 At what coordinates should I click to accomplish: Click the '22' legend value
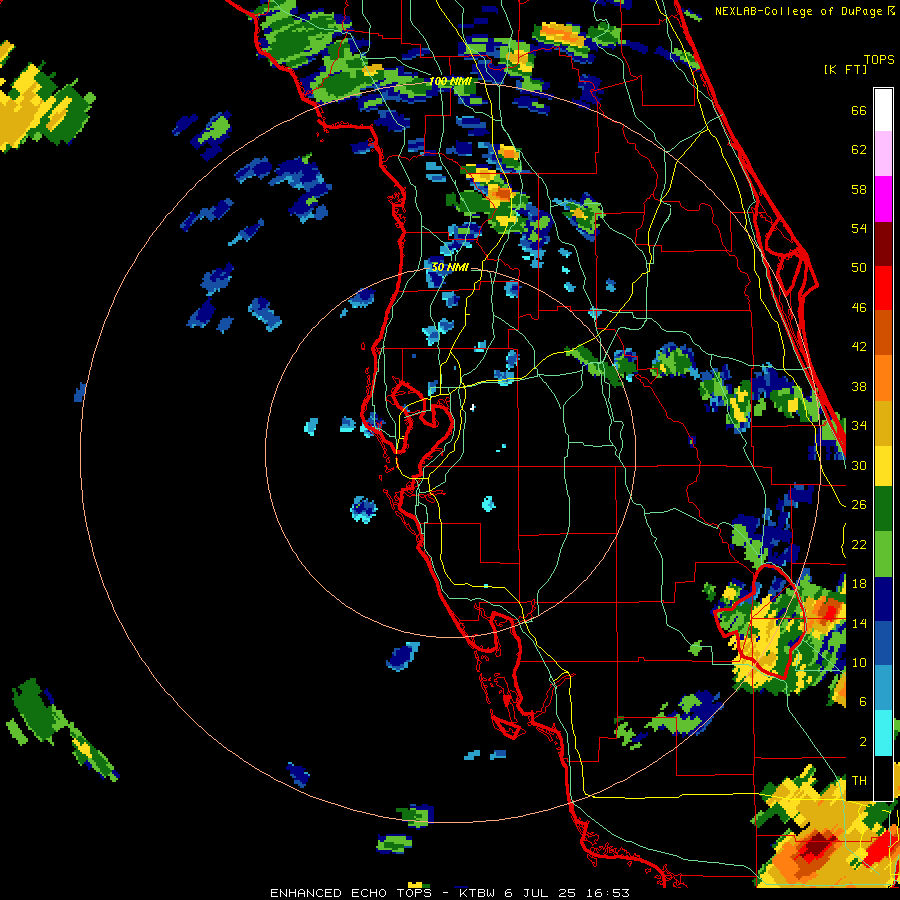pyautogui.click(x=859, y=545)
